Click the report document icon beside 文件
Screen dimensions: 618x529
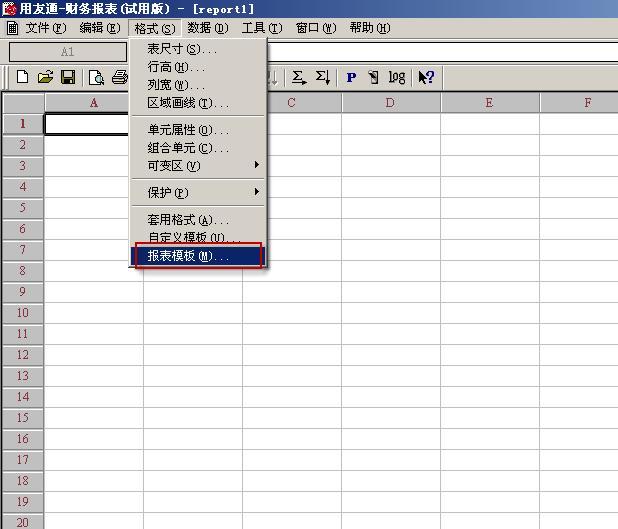click(13, 28)
